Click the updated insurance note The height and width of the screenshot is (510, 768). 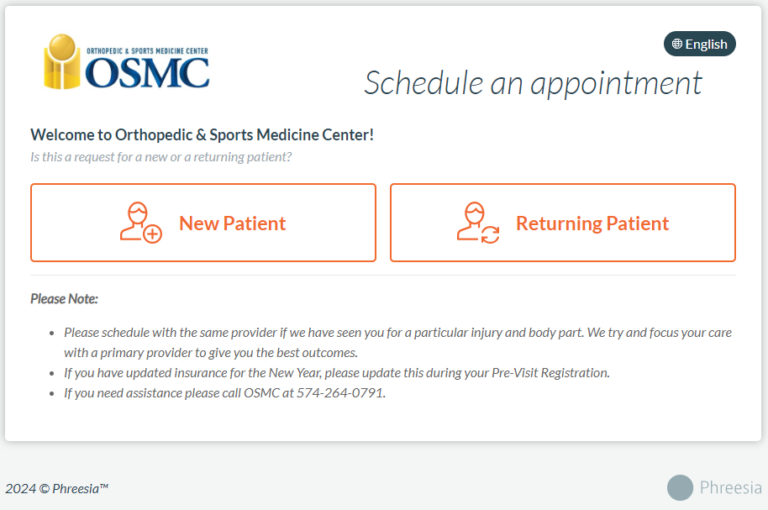[336, 372]
